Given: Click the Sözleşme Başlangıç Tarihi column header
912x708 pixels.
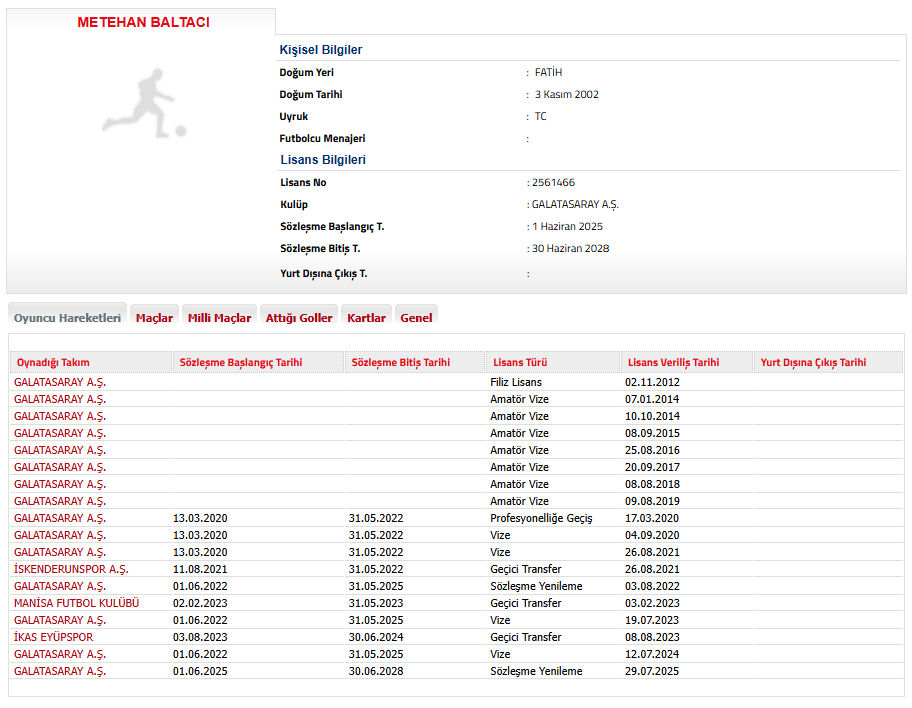Looking at the screenshot, I should coord(240,362).
